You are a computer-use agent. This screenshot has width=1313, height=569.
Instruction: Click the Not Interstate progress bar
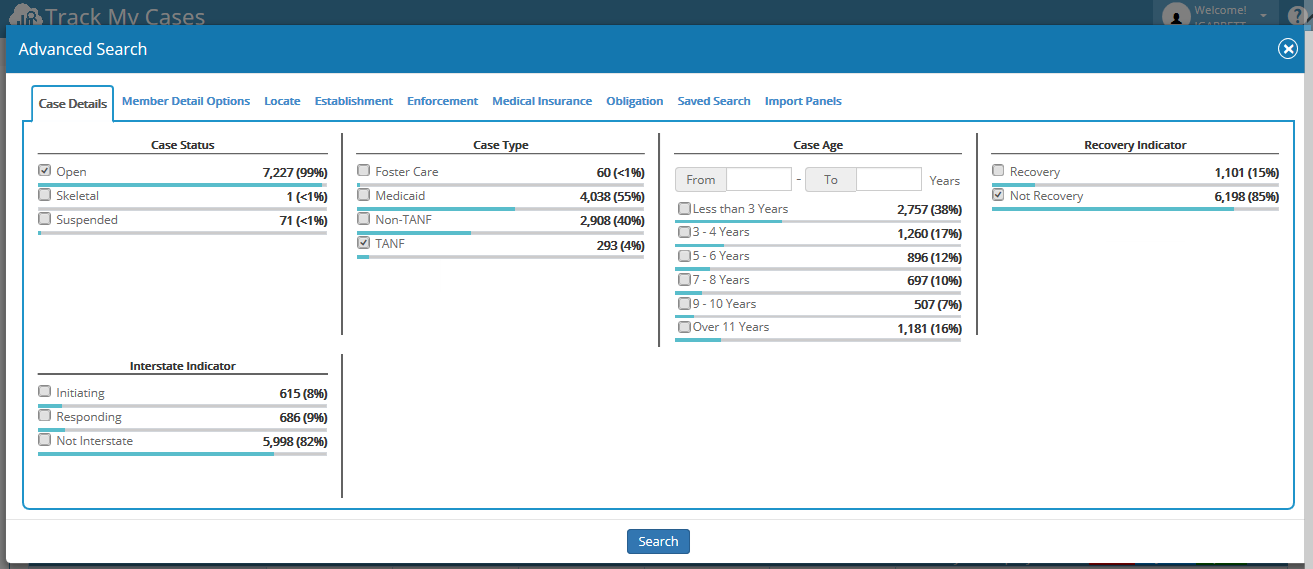click(x=182, y=454)
